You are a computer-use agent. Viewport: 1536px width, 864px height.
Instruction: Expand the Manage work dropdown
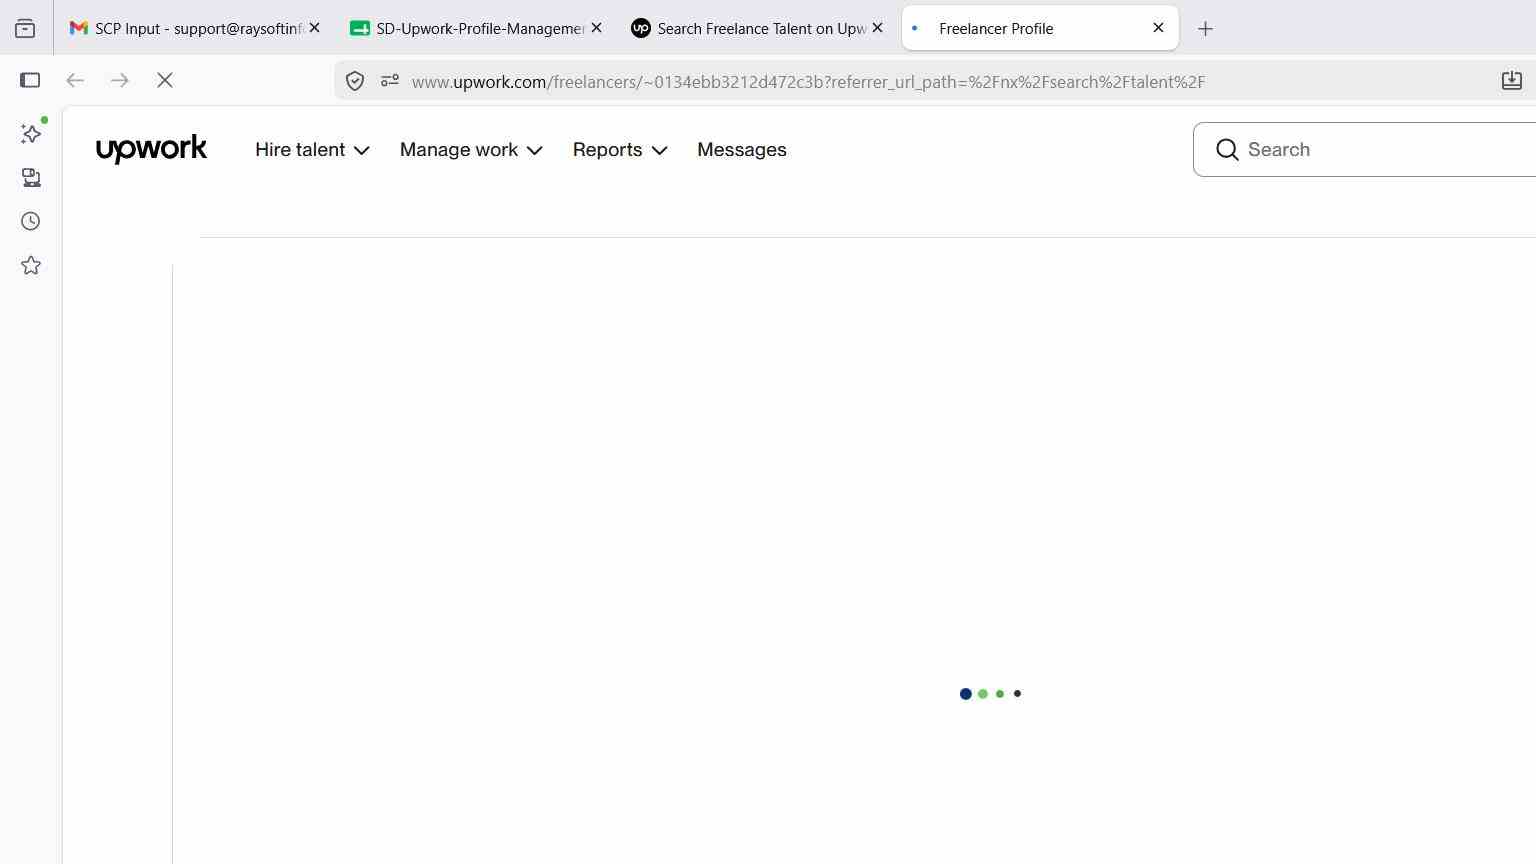pos(471,150)
